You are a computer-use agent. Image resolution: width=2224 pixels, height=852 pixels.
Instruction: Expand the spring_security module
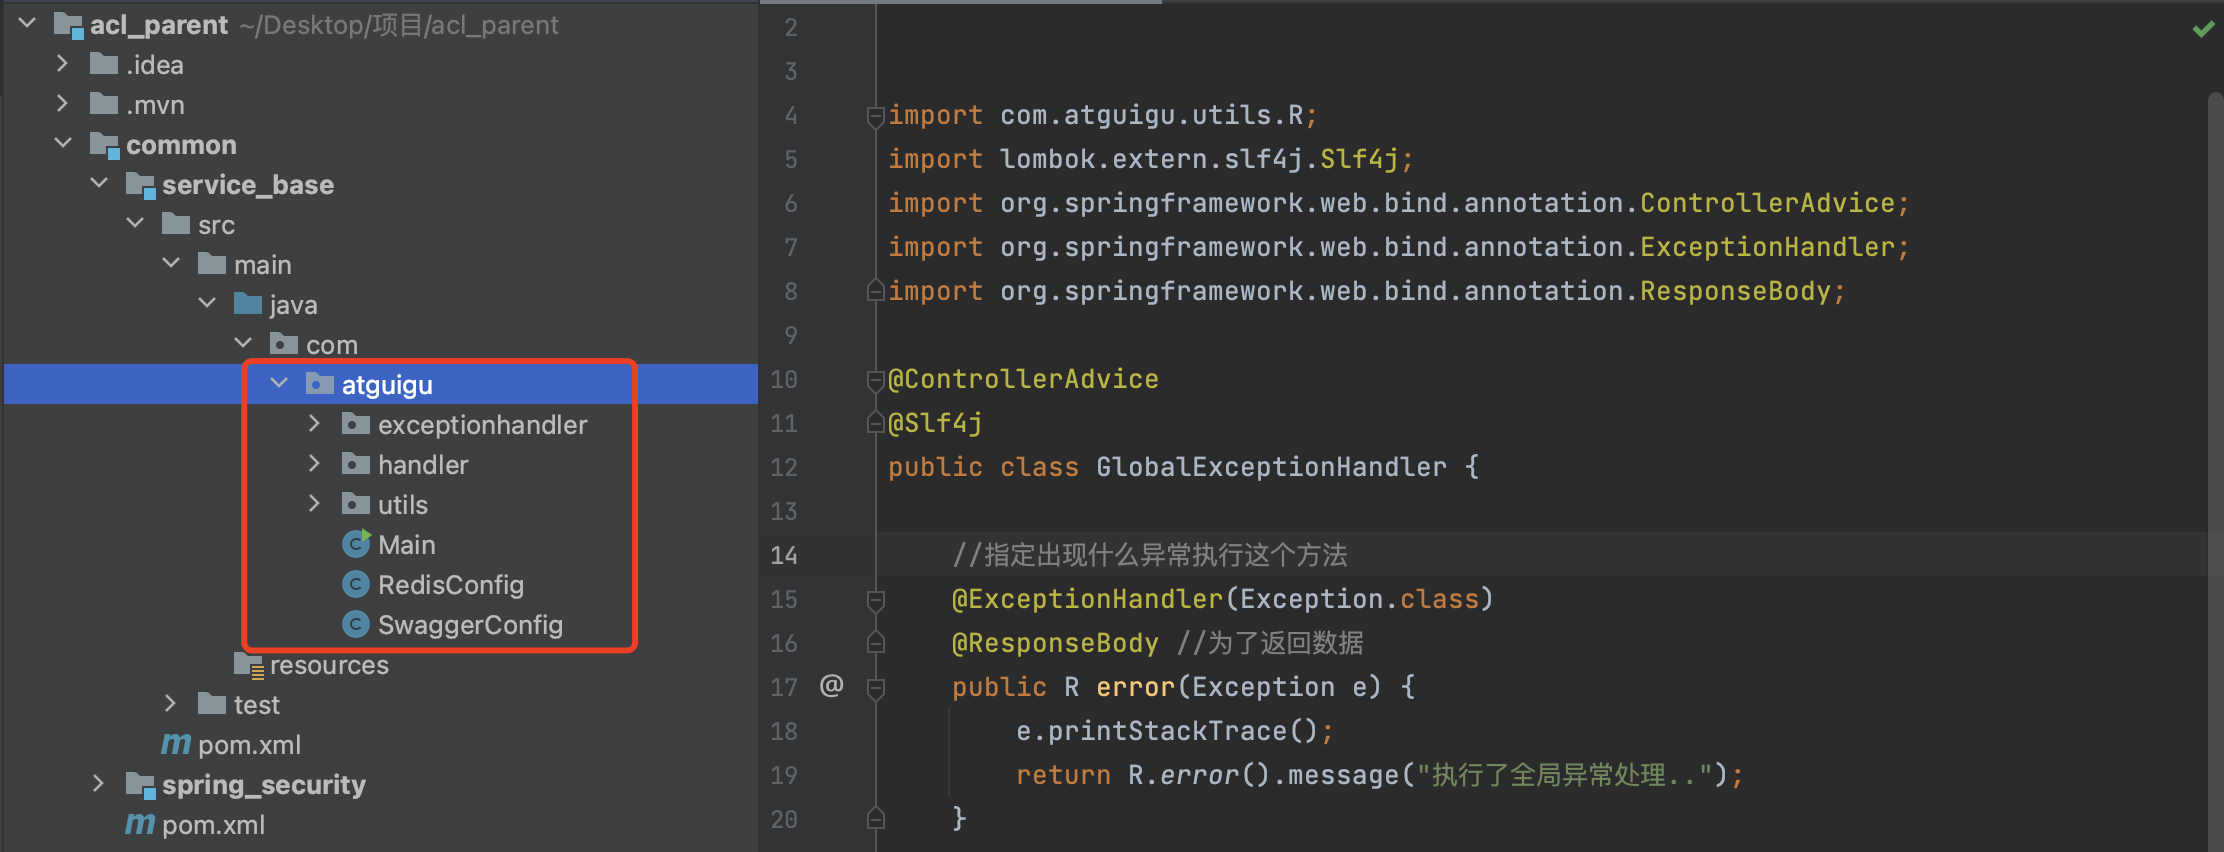(x=98, y=784)
